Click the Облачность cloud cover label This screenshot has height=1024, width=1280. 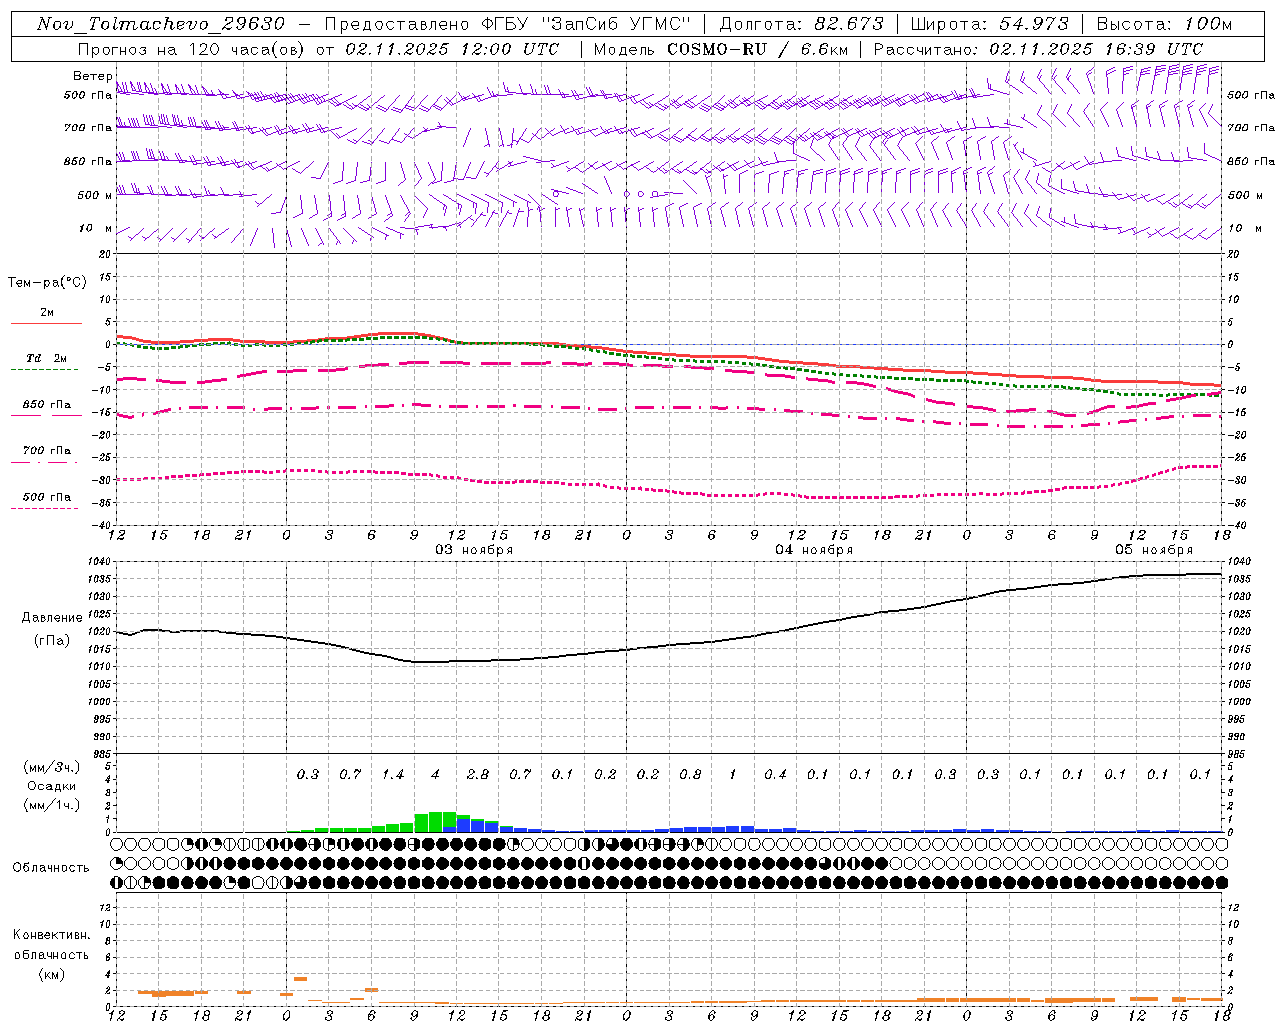coord(51,868)
